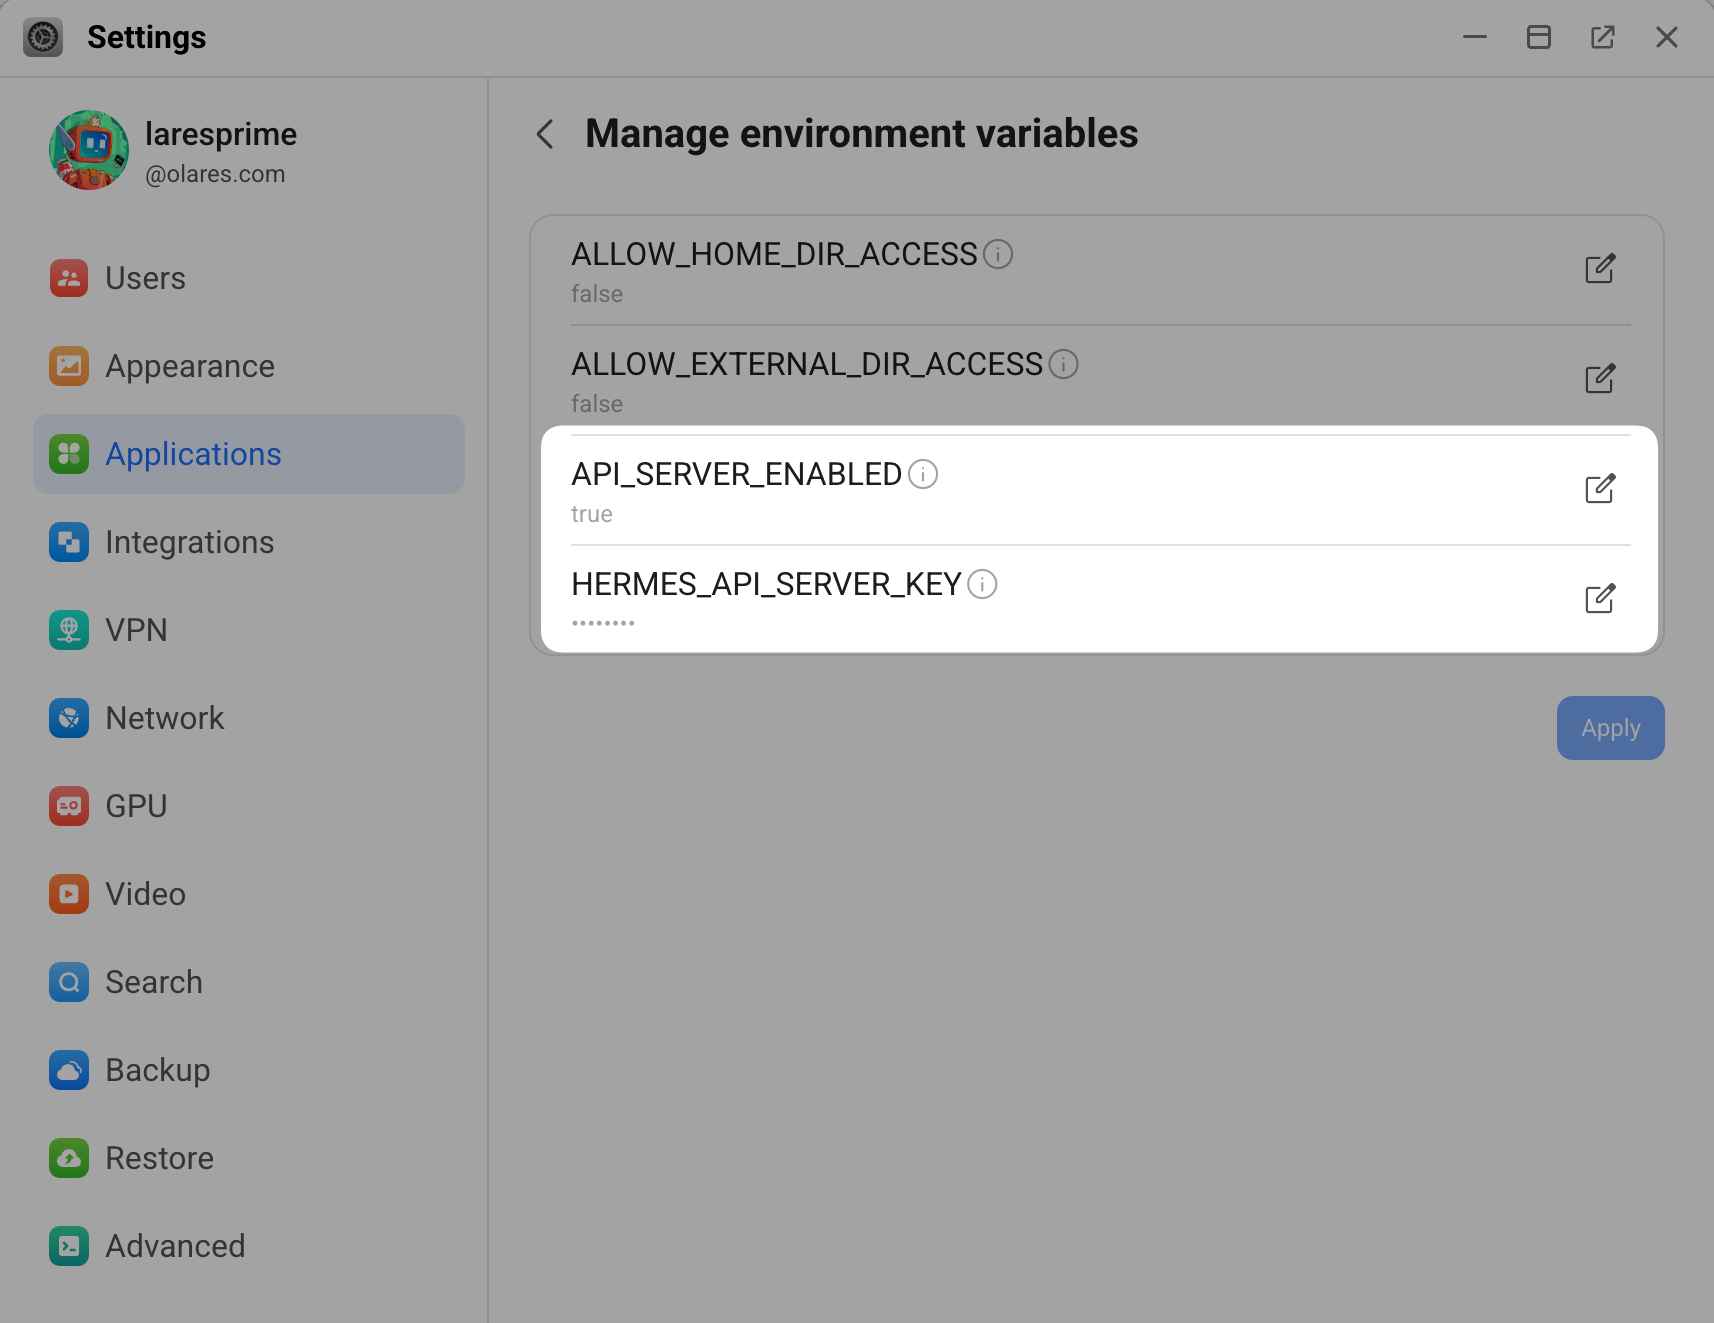
Task: Open GPU settings
Action: click(249, 806)
